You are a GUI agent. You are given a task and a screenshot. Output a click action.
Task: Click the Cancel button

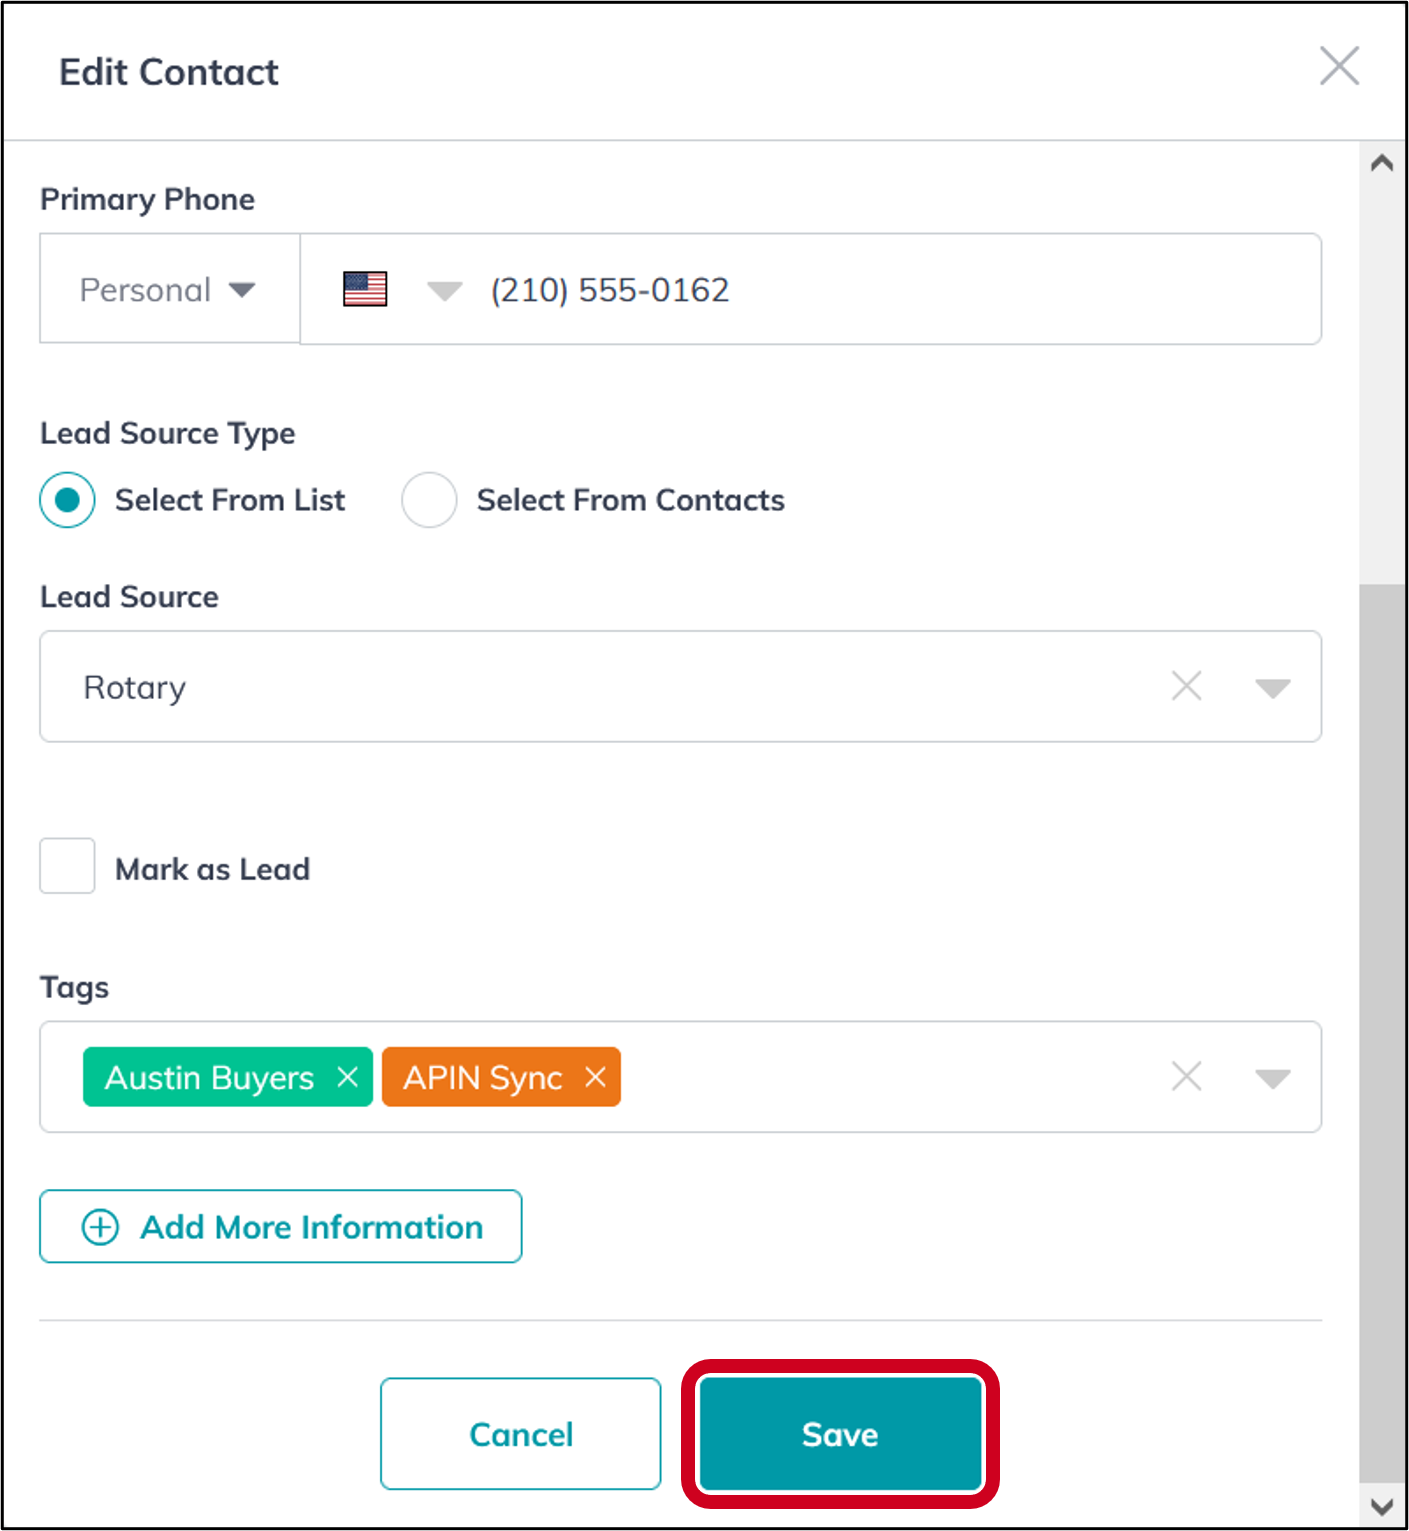coord(520,1434)
